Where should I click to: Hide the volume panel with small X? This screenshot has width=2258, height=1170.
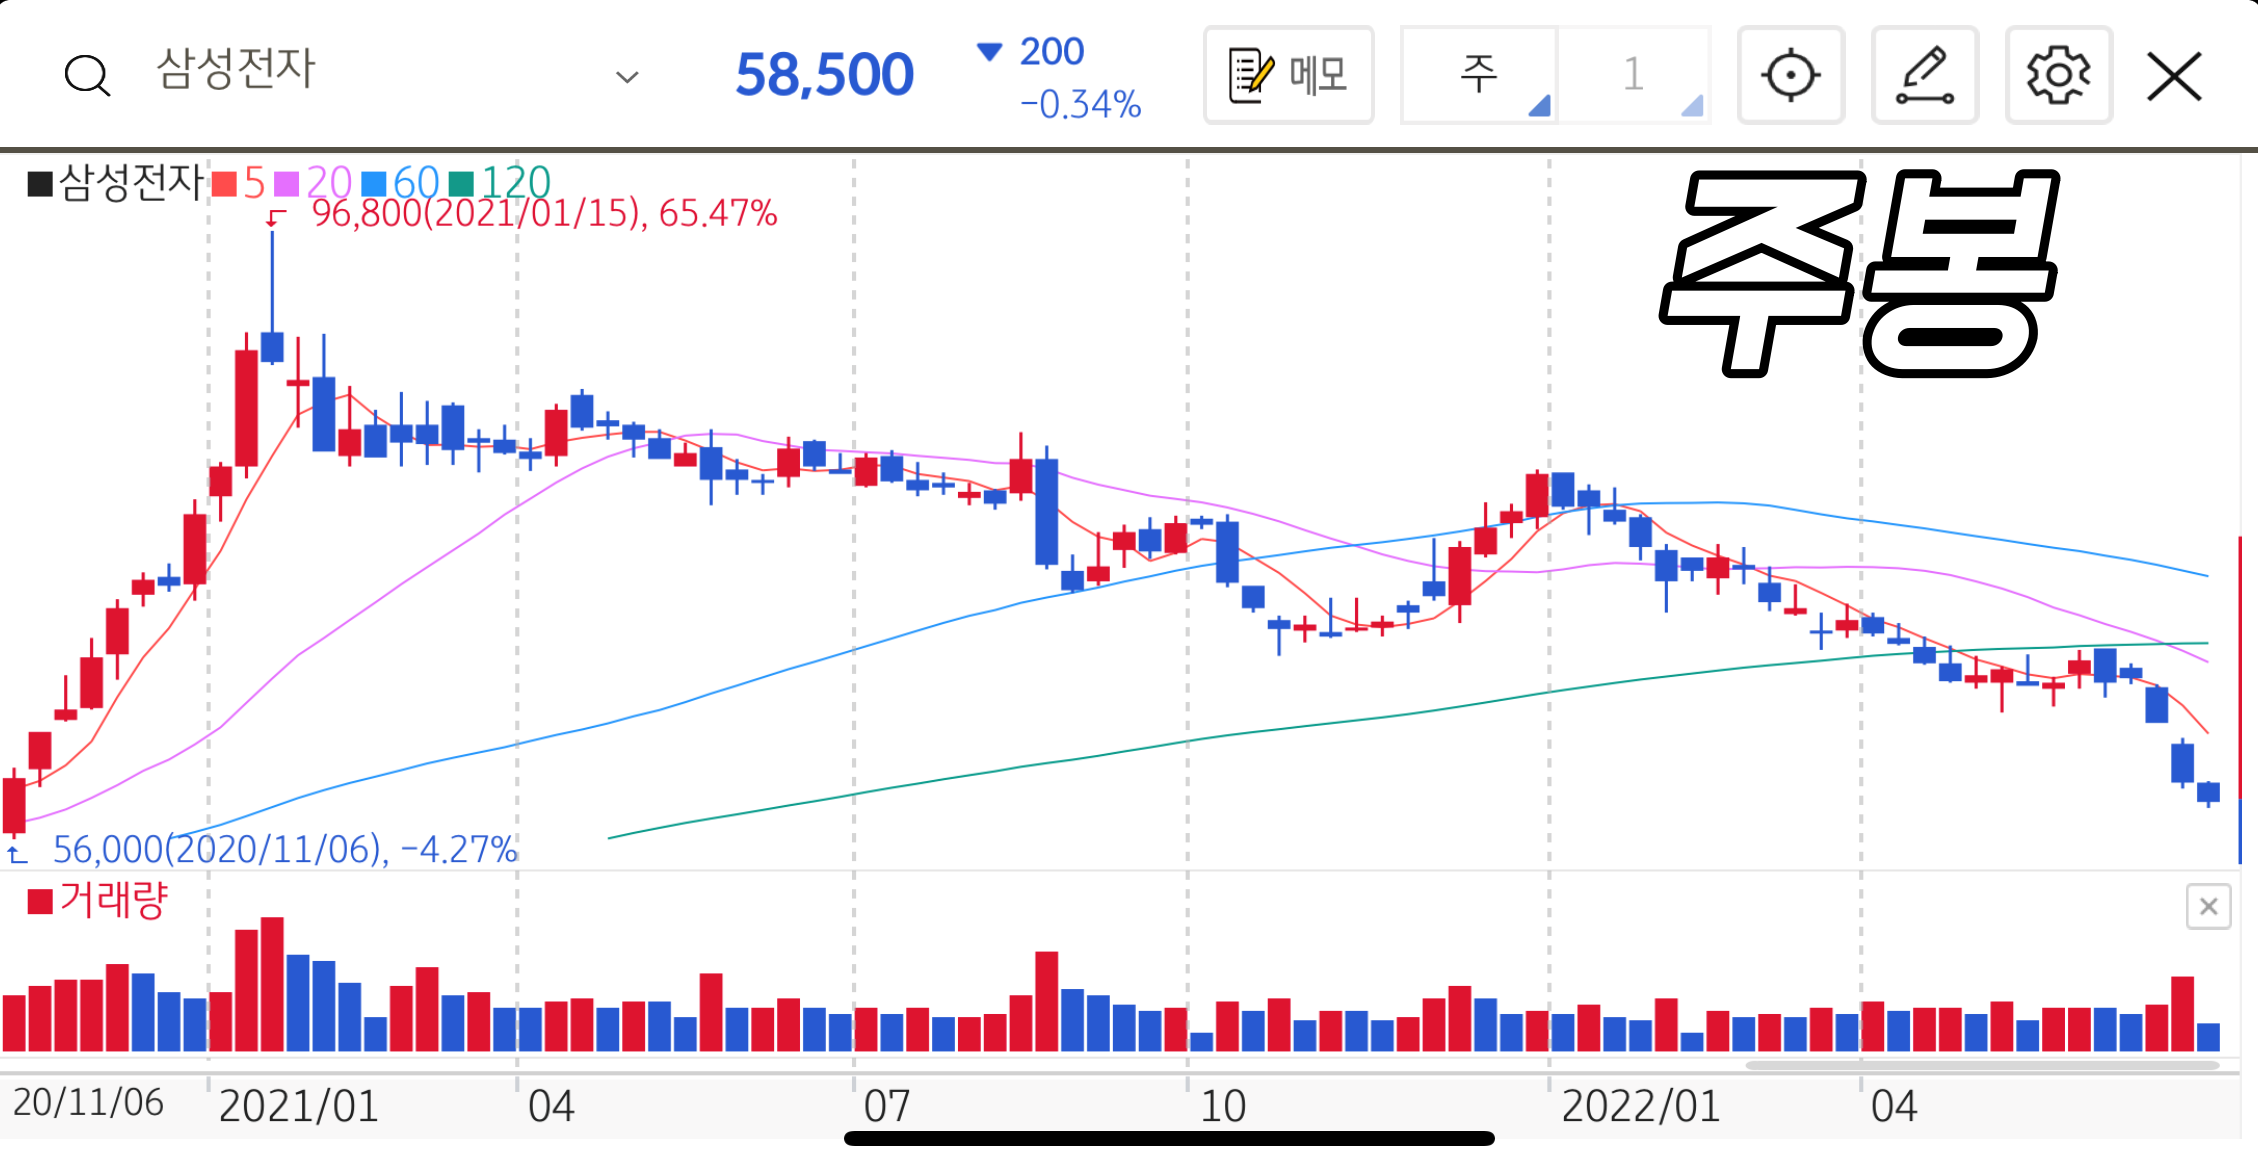pyautogui.click(x=2208, y=907)
